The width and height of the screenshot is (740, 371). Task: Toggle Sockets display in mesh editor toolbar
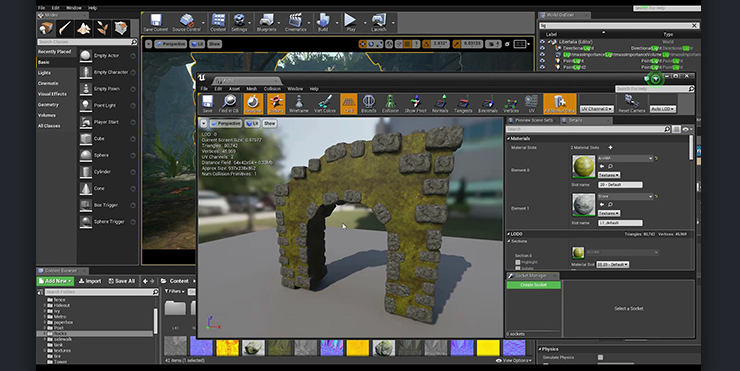(276, 104)
